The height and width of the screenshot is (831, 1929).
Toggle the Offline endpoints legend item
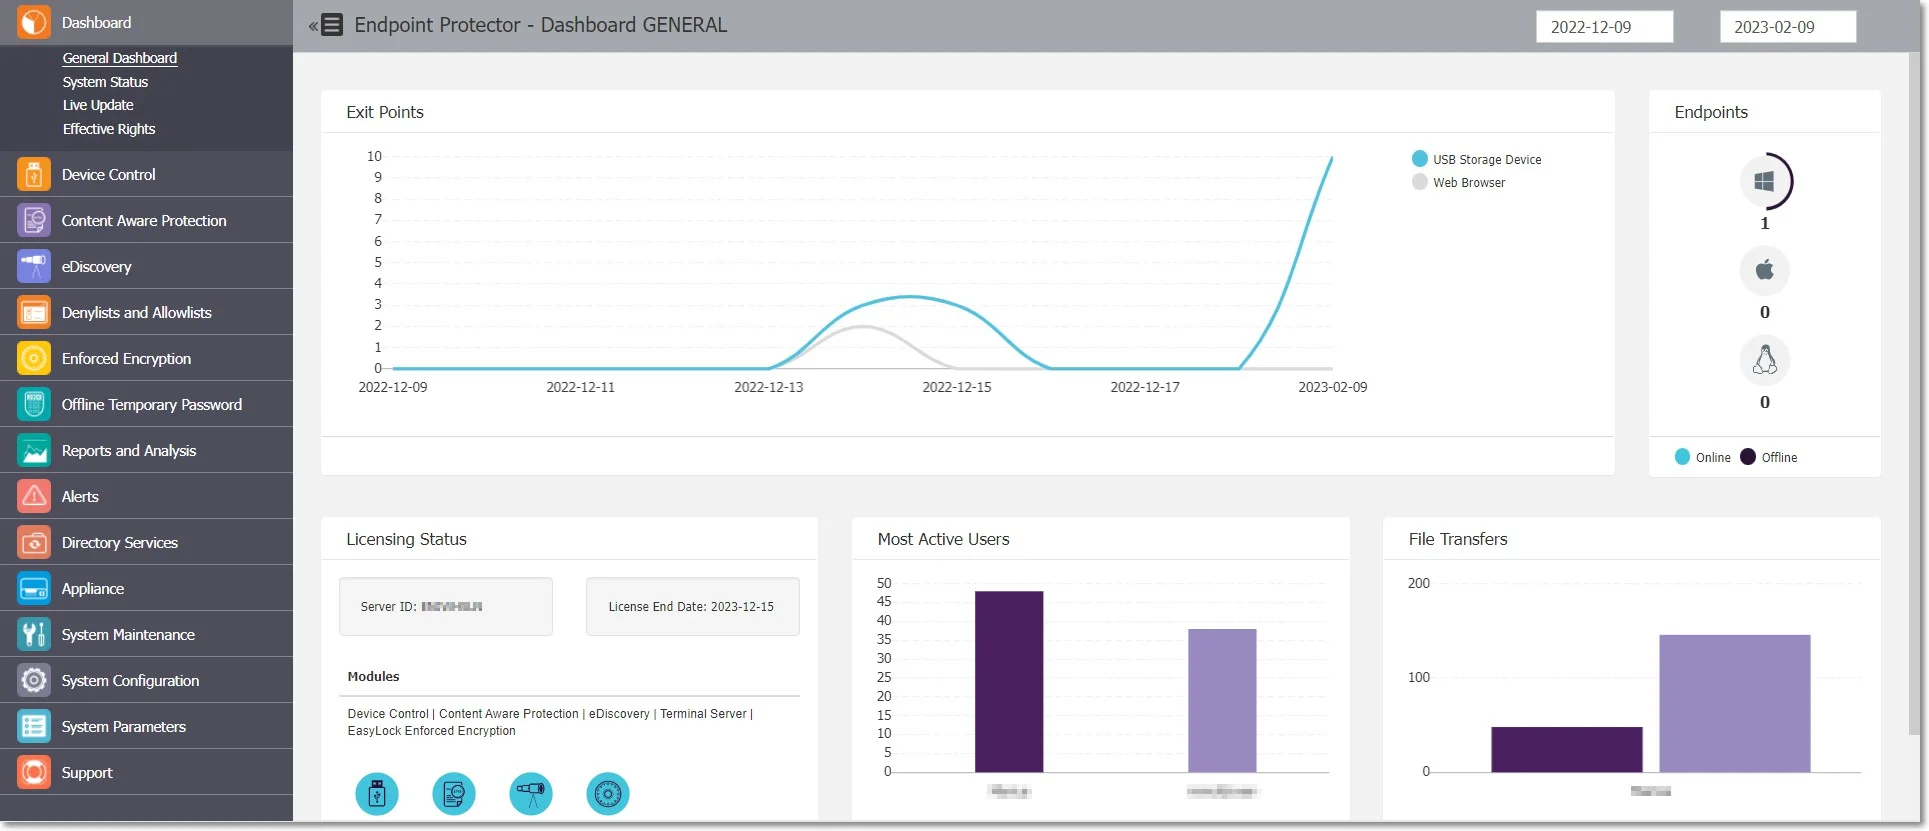[x=1769, y=457]
